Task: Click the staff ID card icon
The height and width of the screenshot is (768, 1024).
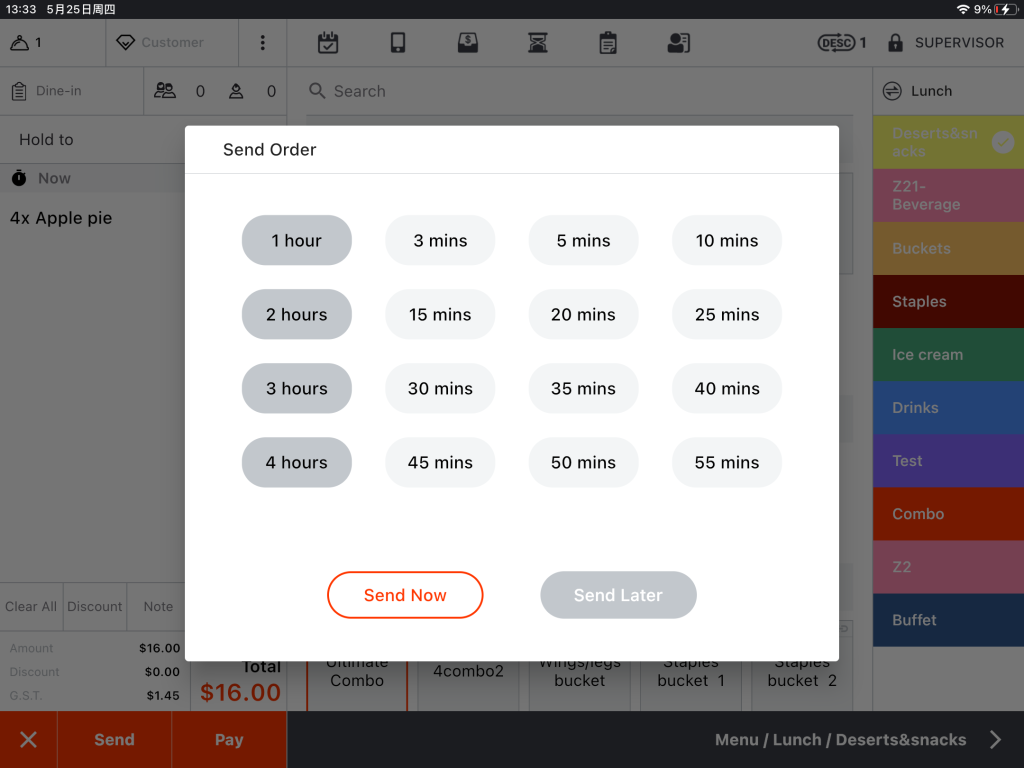Action: pyautogui.click(x=678, y=43)
